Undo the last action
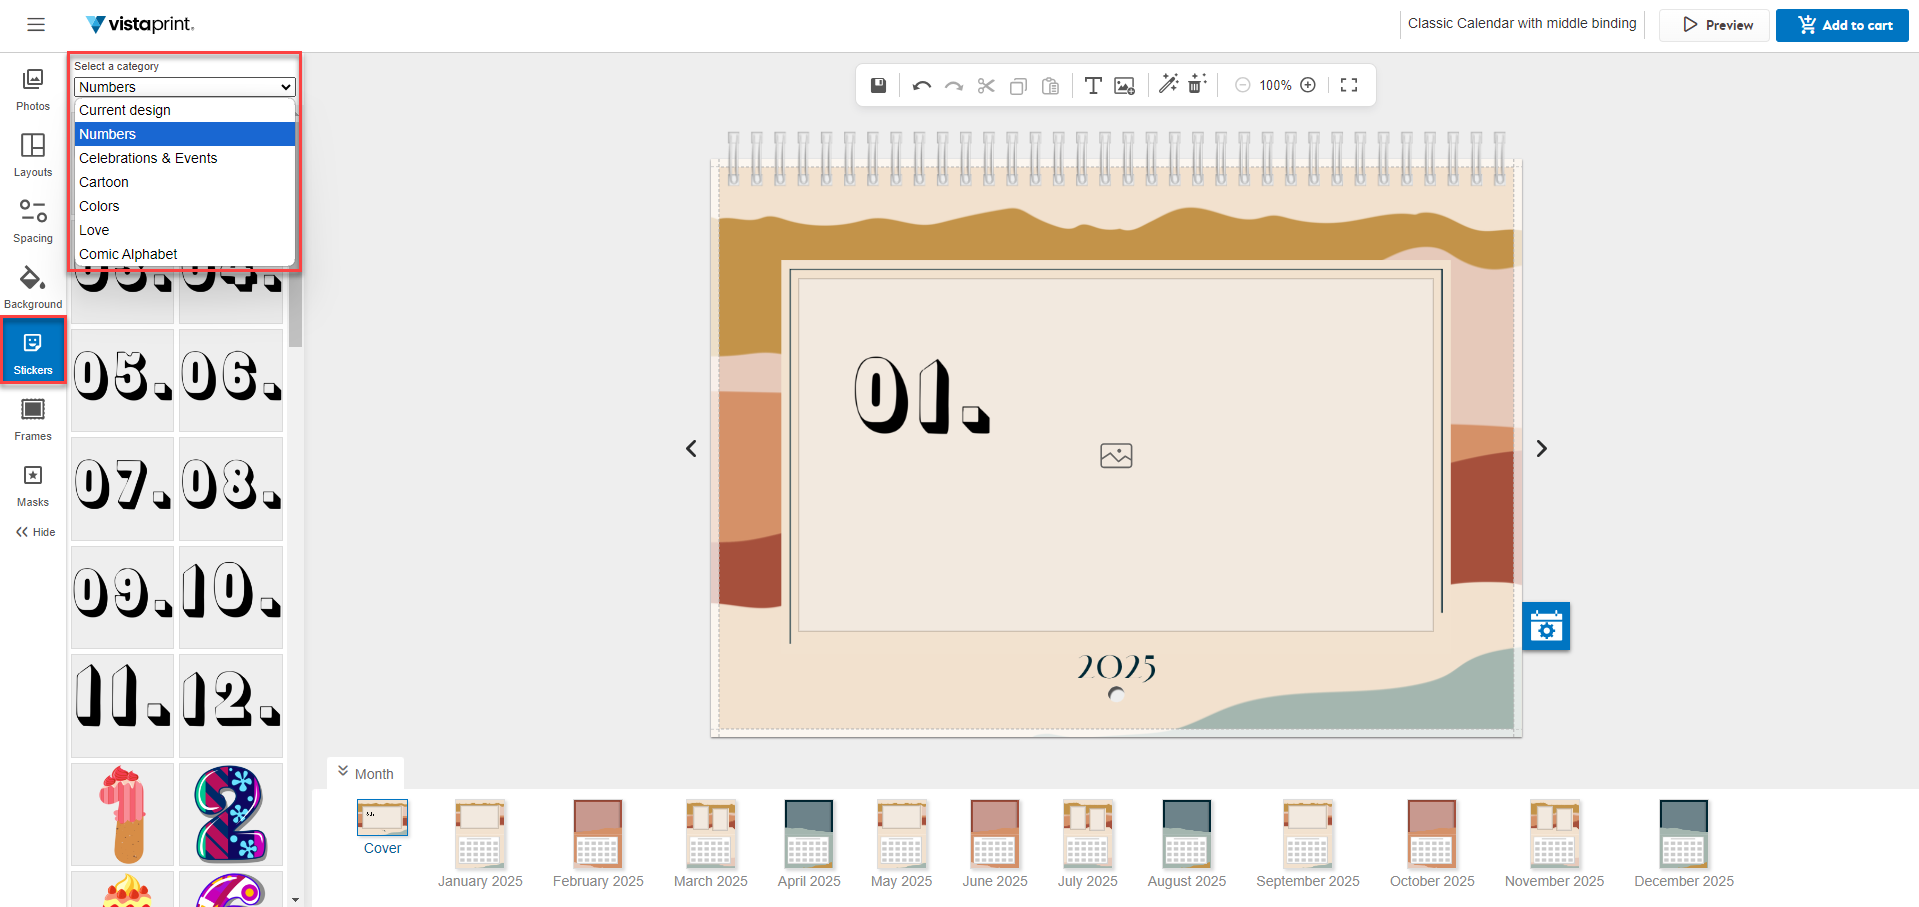This screenshot has width=1919, height=907. [922, 86]
